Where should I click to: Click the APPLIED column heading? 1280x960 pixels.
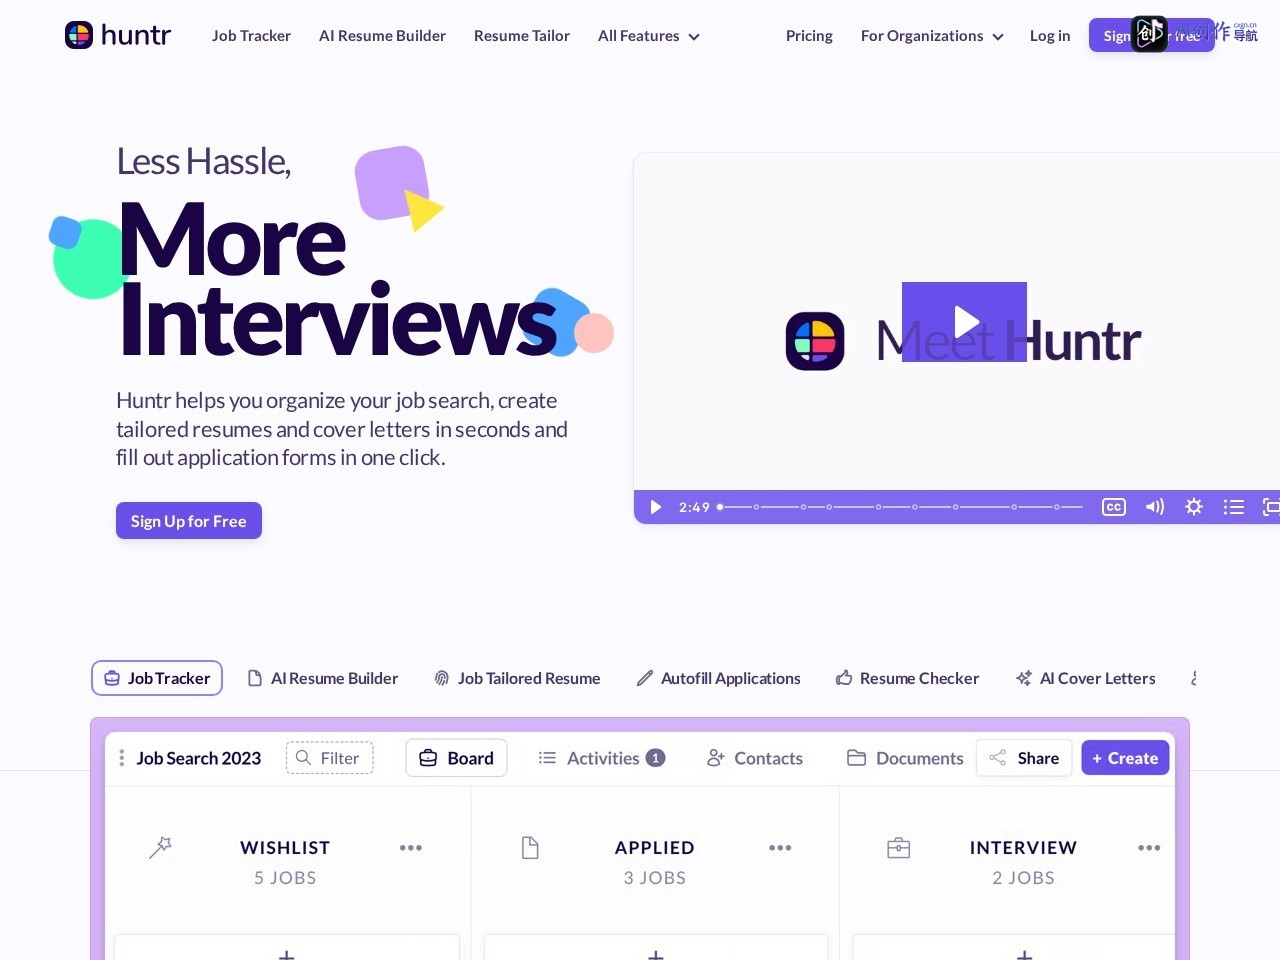(x=655, y=848)
